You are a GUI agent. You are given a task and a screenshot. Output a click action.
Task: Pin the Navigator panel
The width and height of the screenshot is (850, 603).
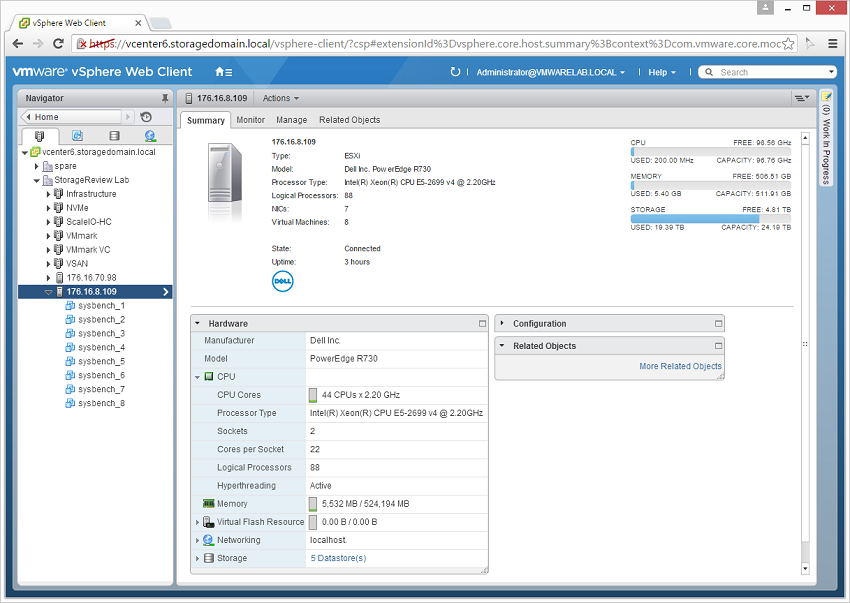click(x=165, y=98)
